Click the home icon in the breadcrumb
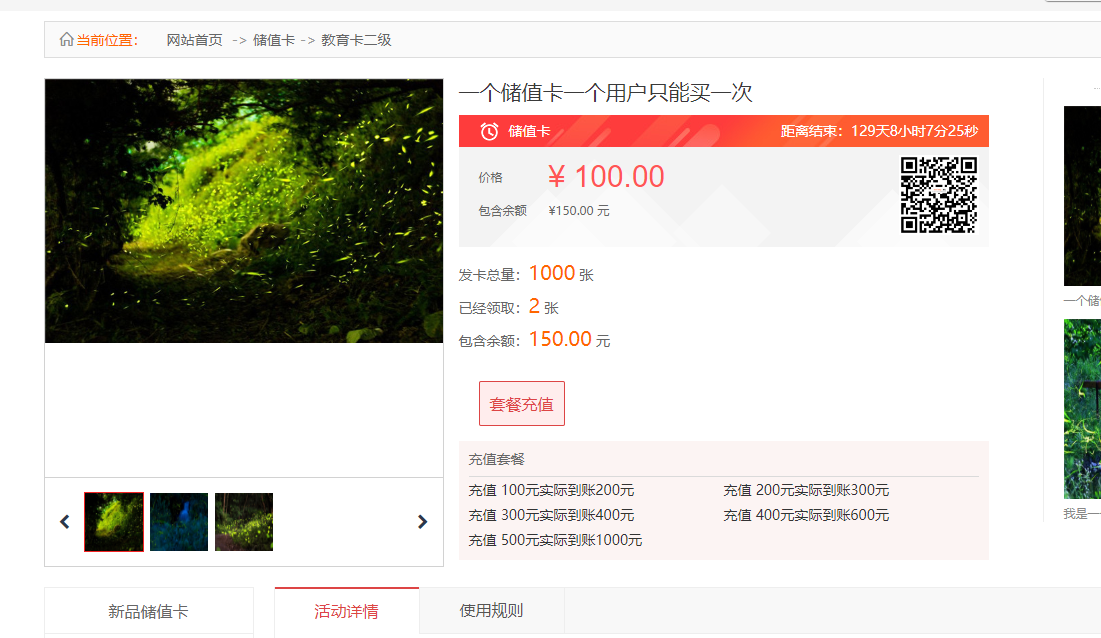Screen dimensions: 1101x638 66,40
